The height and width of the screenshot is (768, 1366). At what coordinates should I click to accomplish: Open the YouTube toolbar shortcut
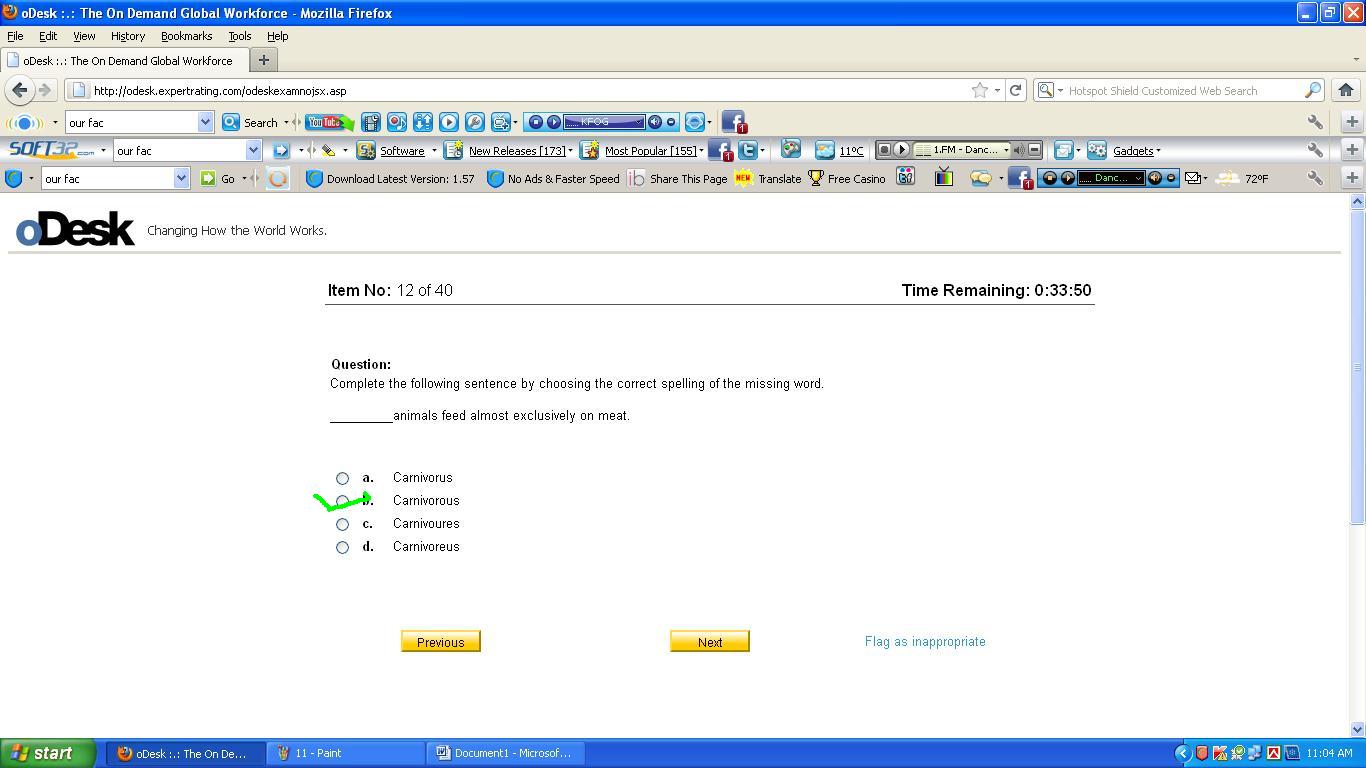tap(328, 122)
